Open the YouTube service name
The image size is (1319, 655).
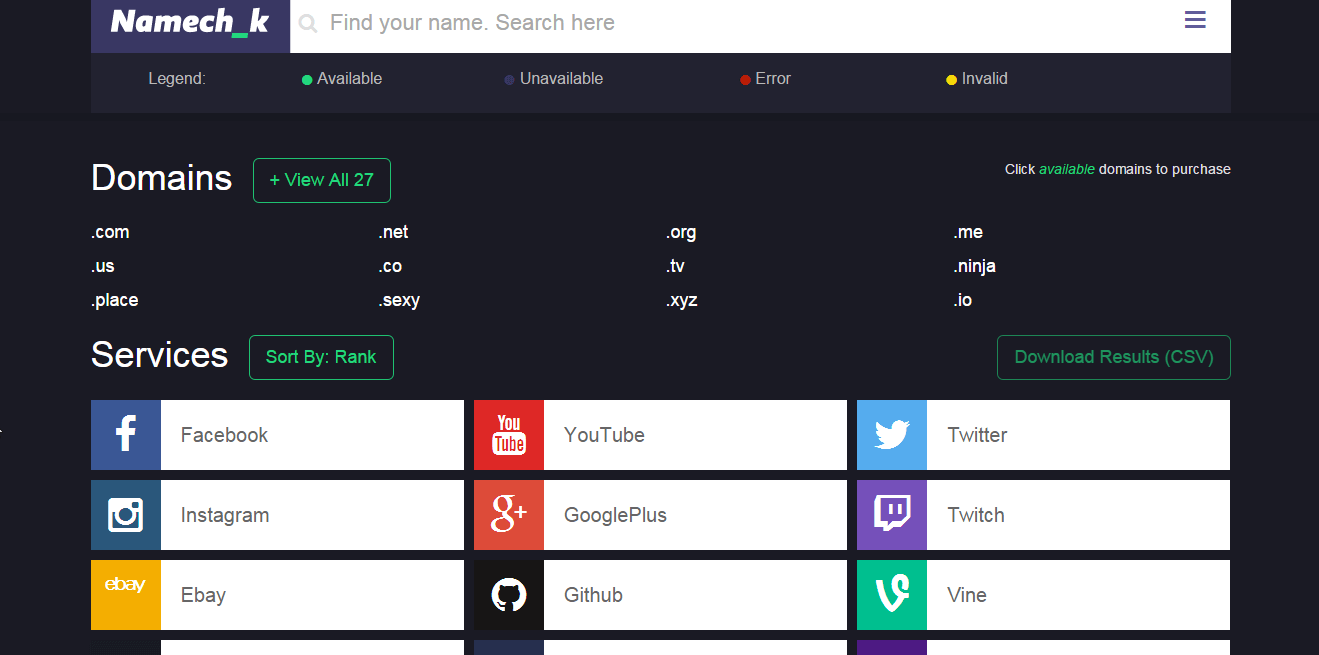click(604, 435)
